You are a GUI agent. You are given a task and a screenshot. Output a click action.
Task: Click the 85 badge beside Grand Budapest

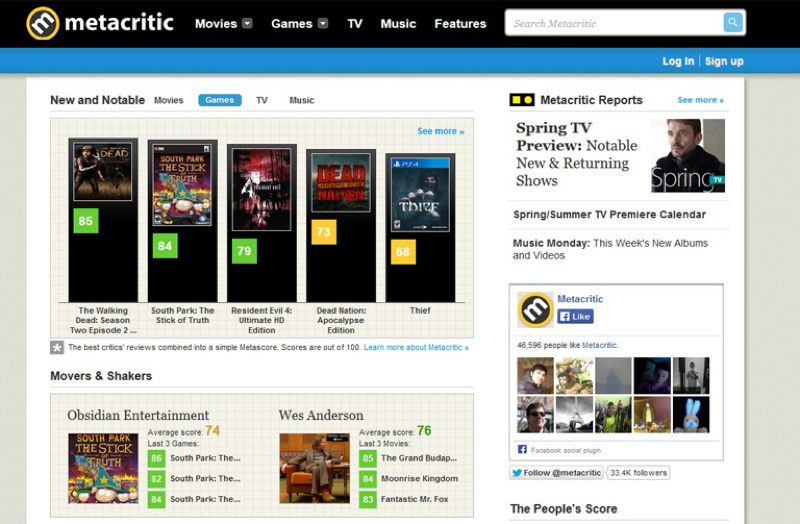[x=367, y=458]
